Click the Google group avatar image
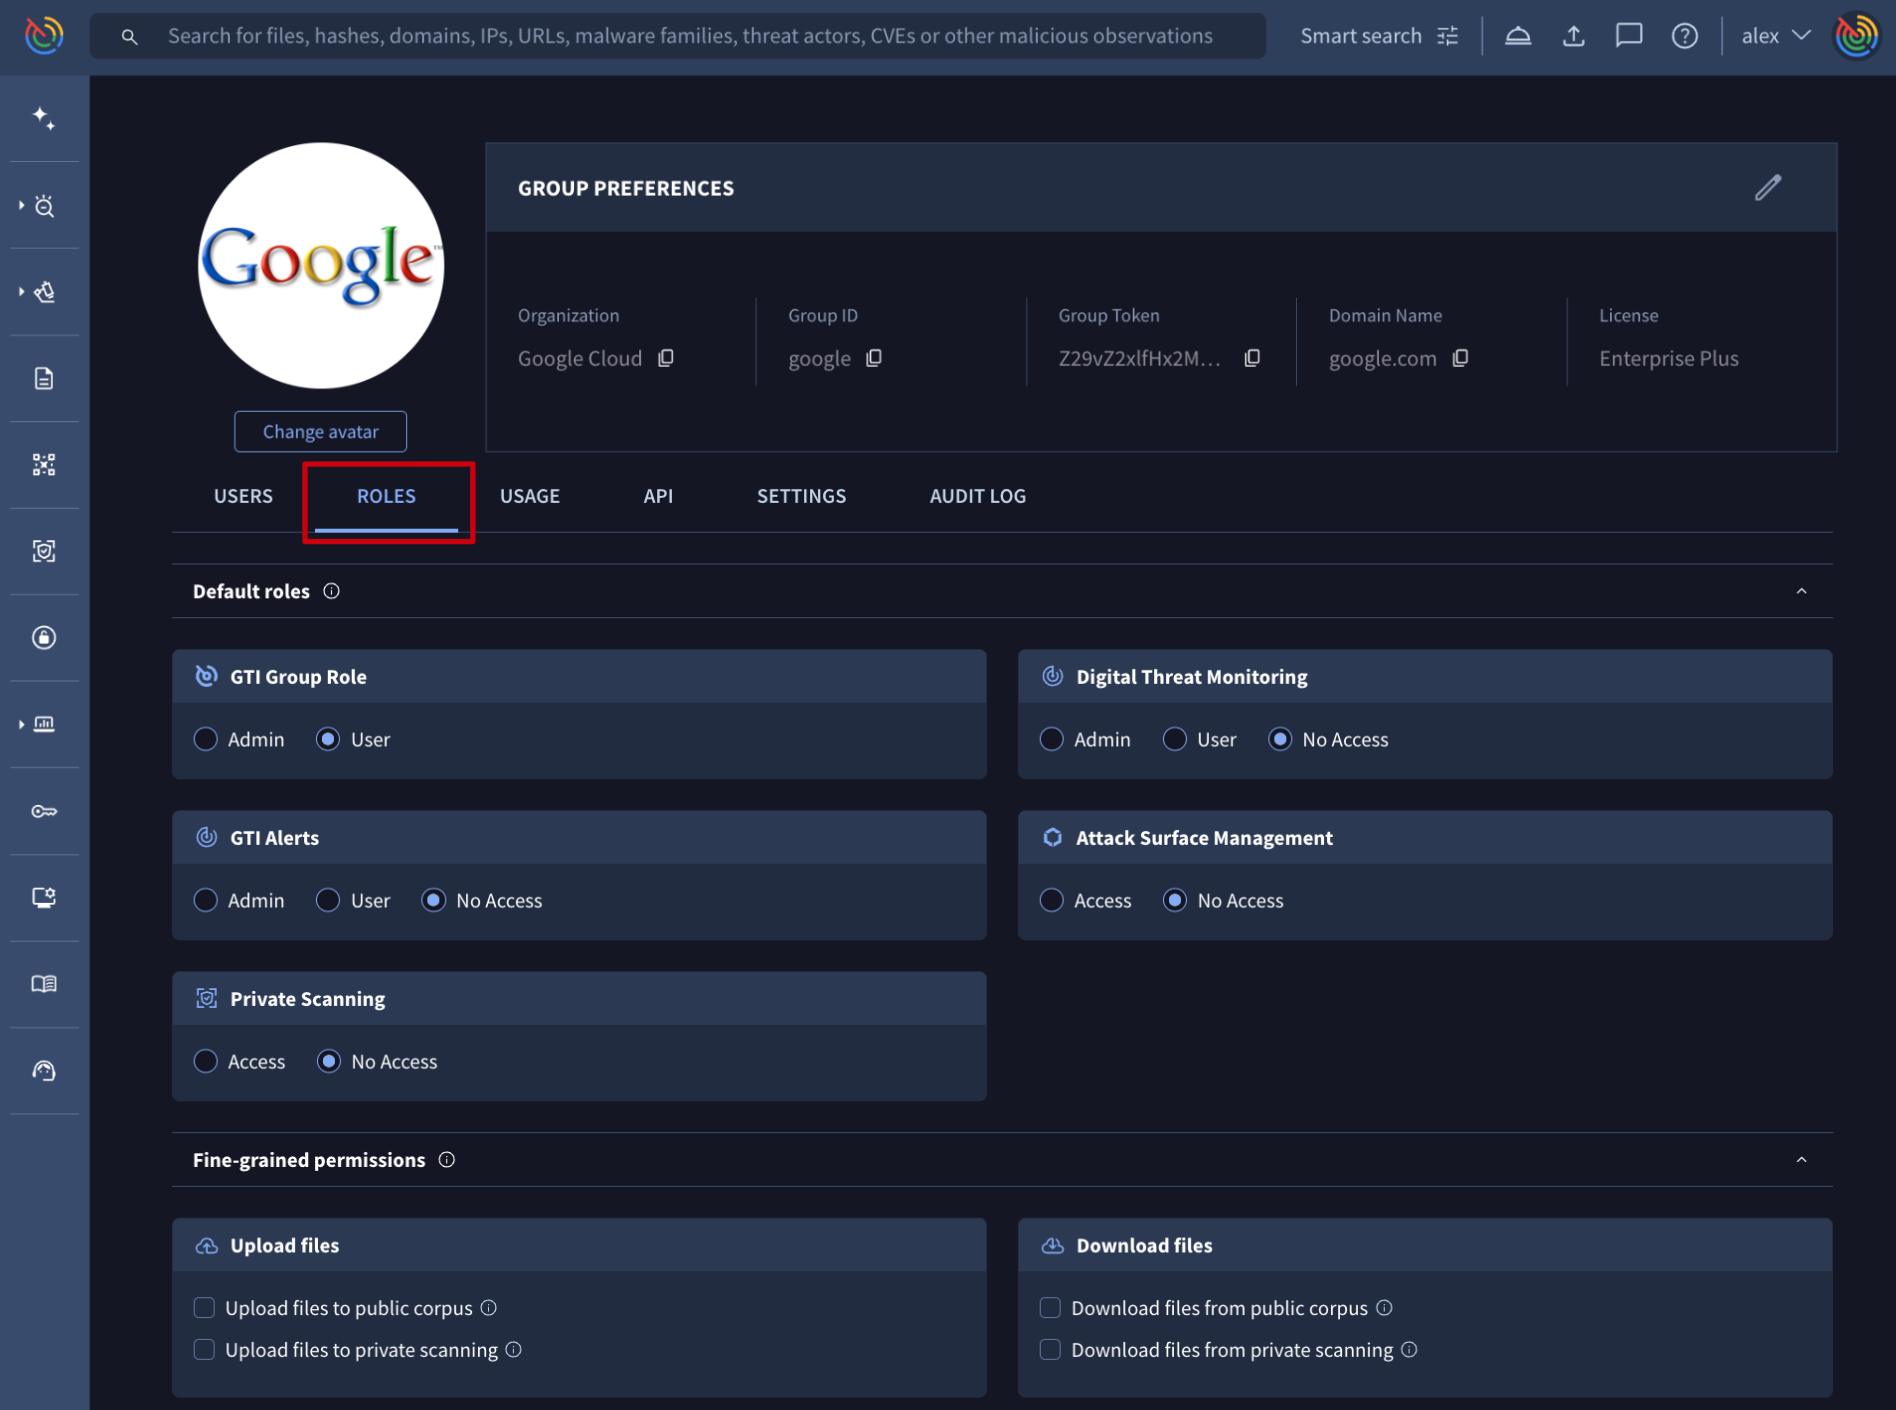Image resolution: width=1896 pixels, height=1410 pixels. 321,265
